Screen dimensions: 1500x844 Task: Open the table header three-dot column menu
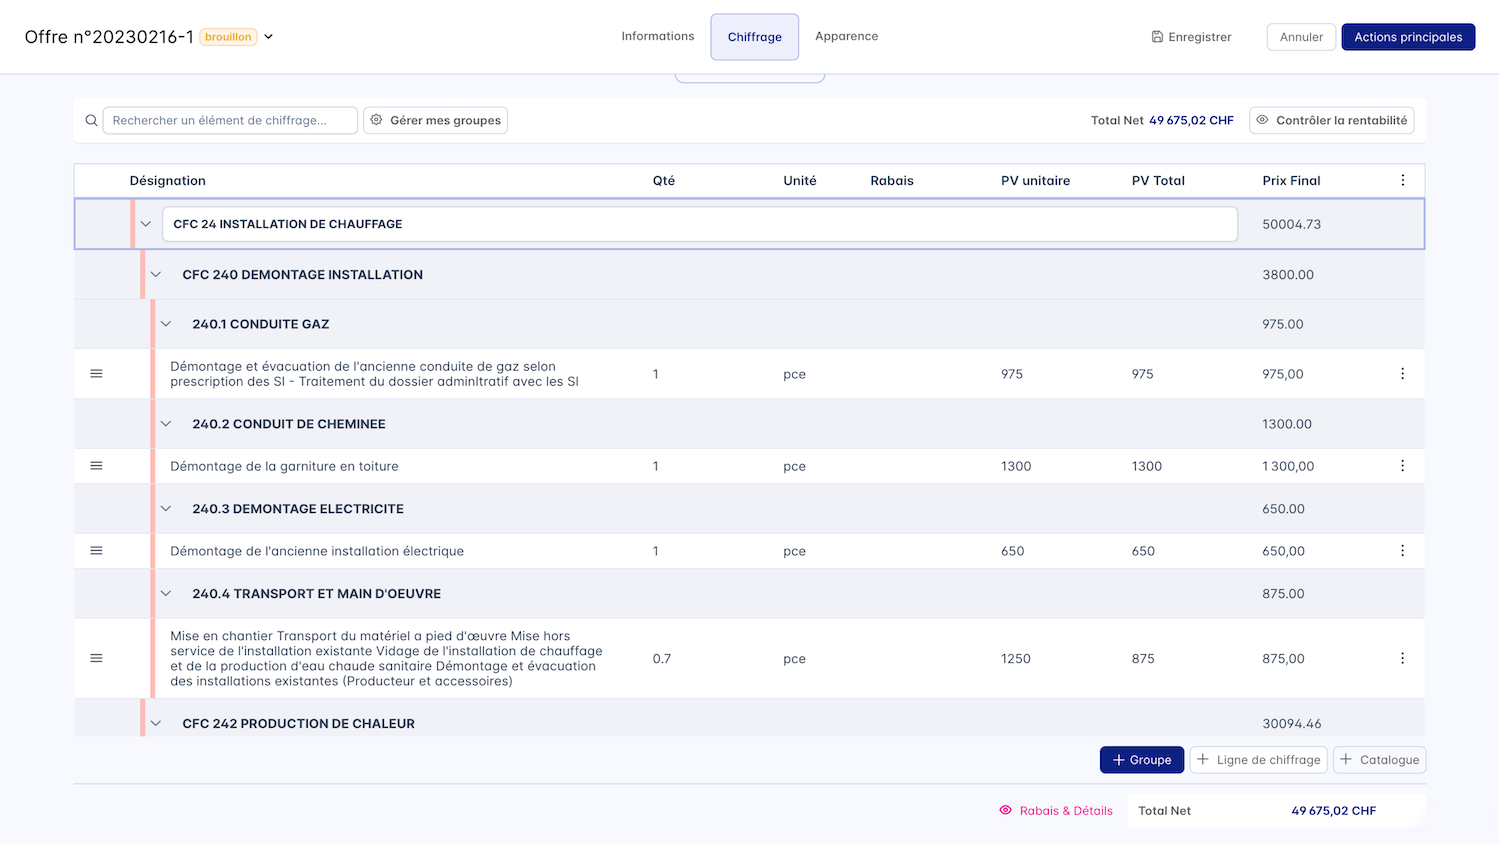[1403, 180]
